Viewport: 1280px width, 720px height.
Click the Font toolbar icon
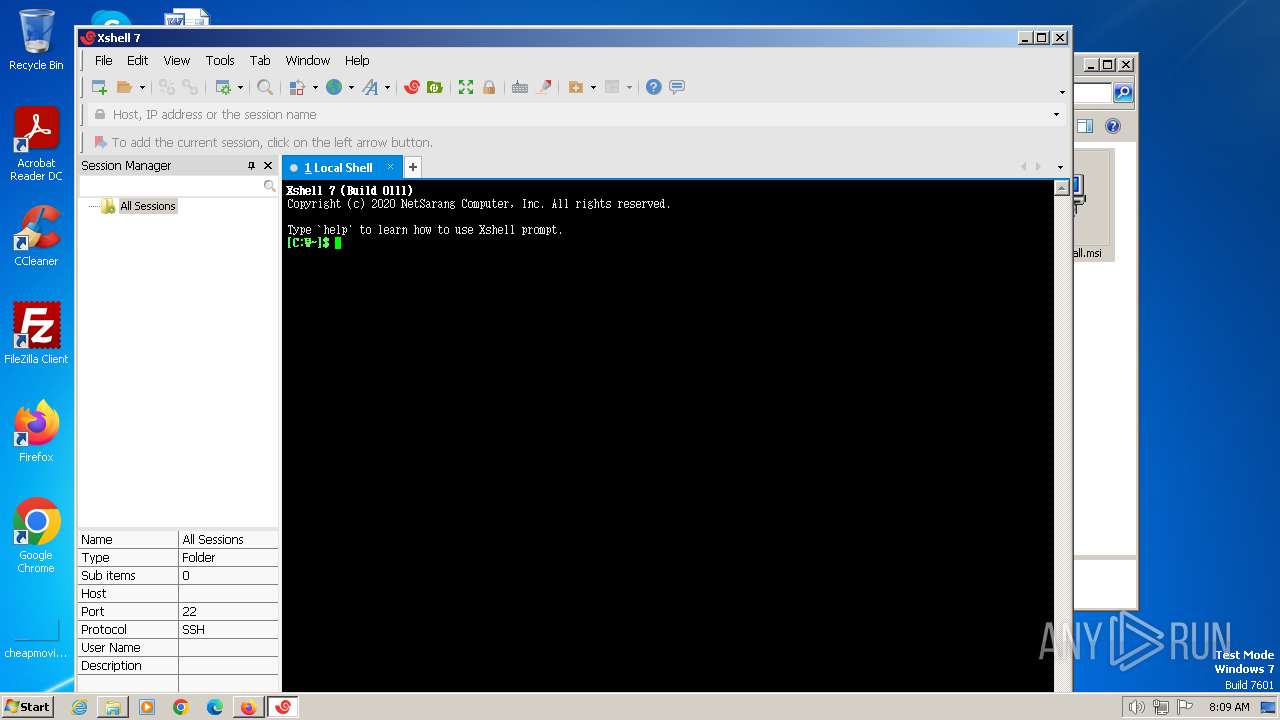(x=370, y=87)
